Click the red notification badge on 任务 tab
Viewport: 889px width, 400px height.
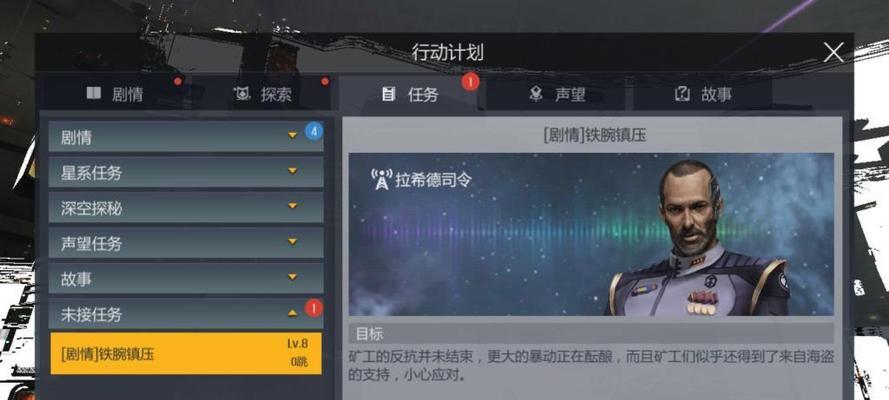click(x=470, y=82)
